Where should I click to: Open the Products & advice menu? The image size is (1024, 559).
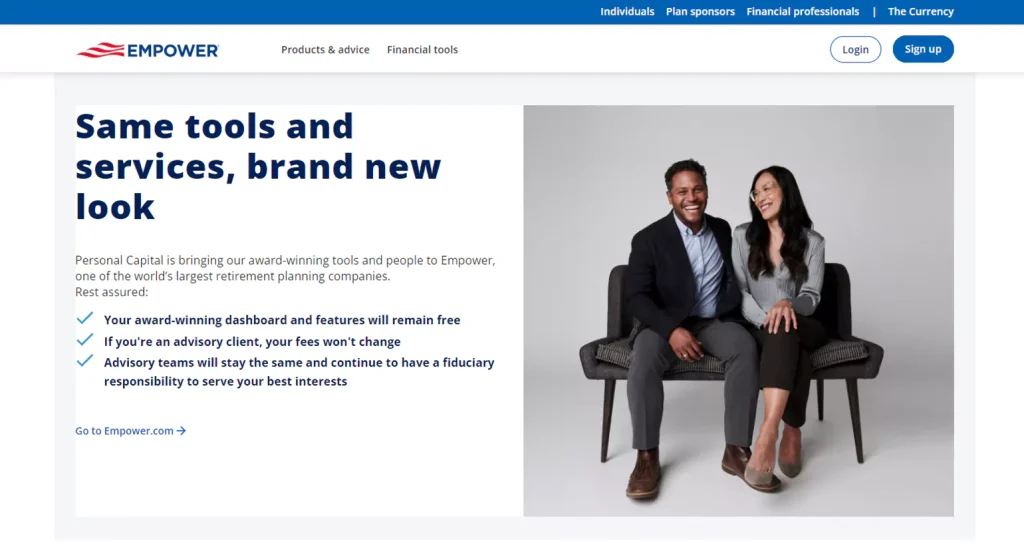pos(325,50)
